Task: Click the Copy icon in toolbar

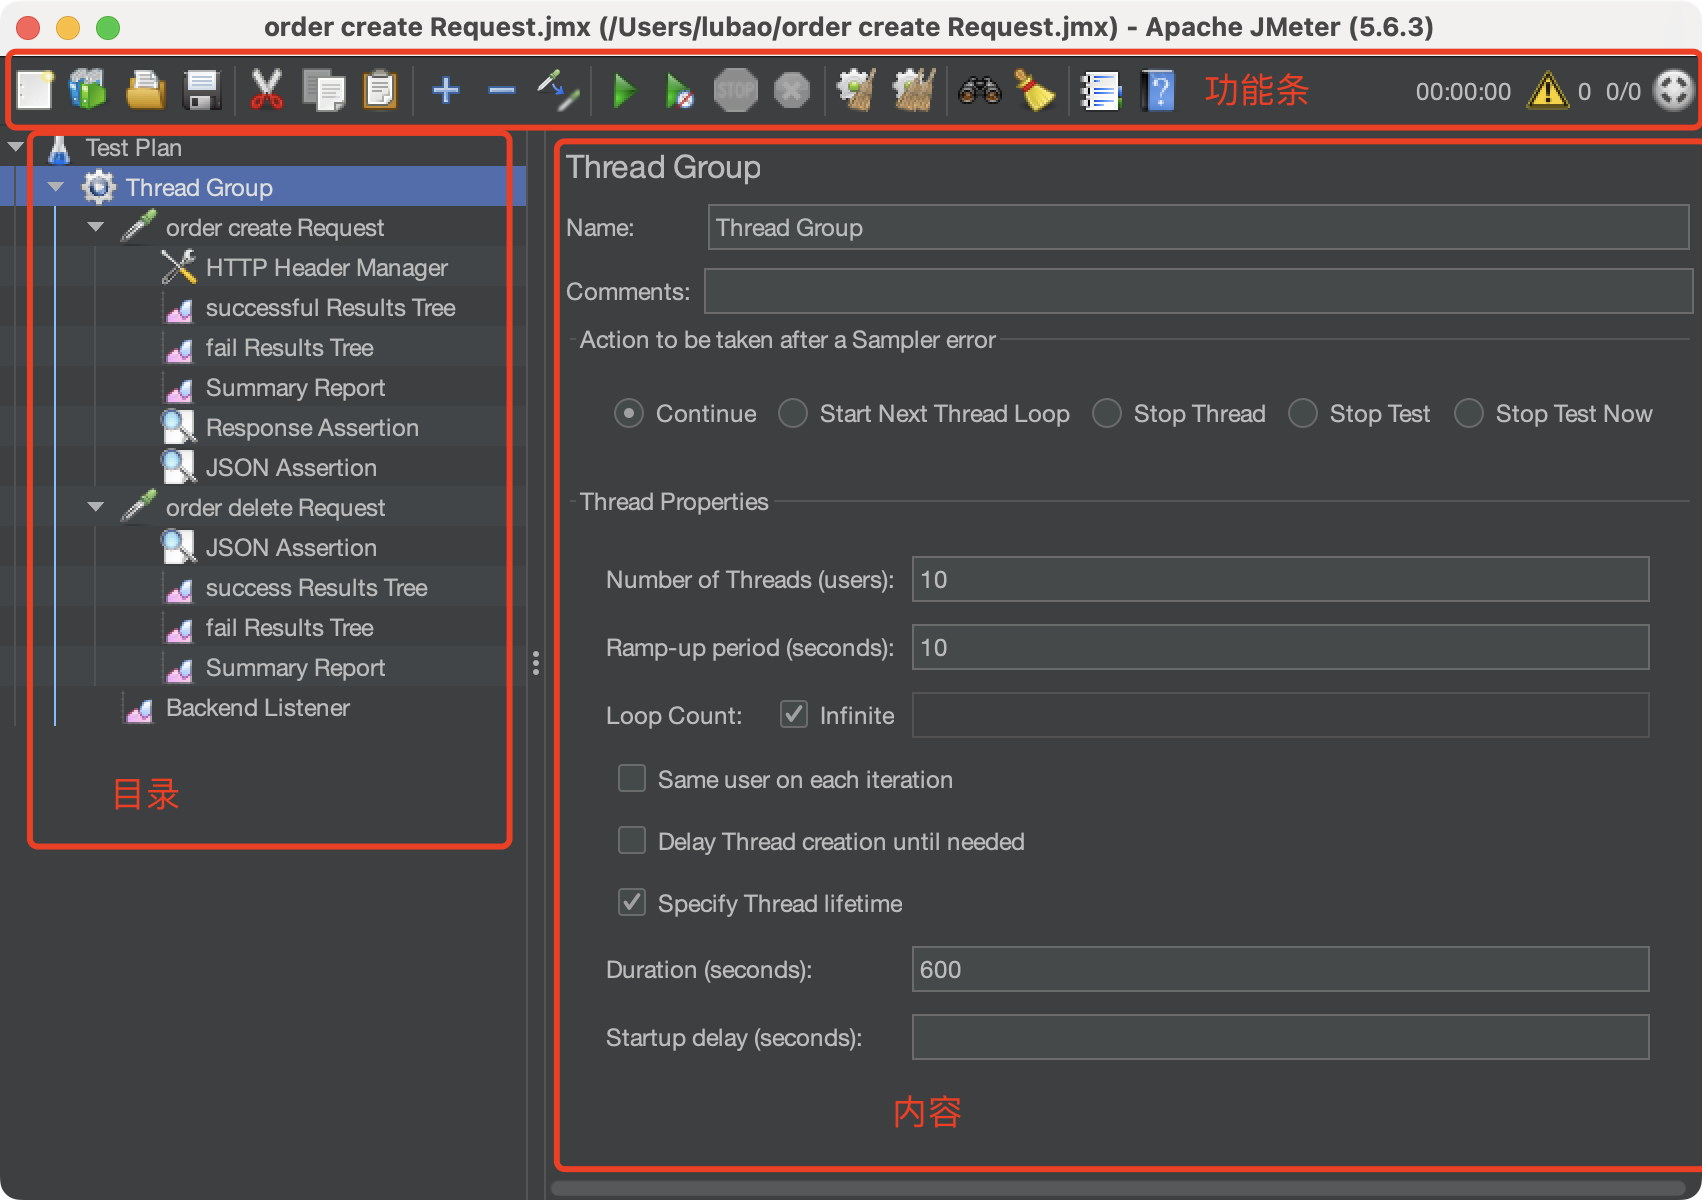Action: 323,91
